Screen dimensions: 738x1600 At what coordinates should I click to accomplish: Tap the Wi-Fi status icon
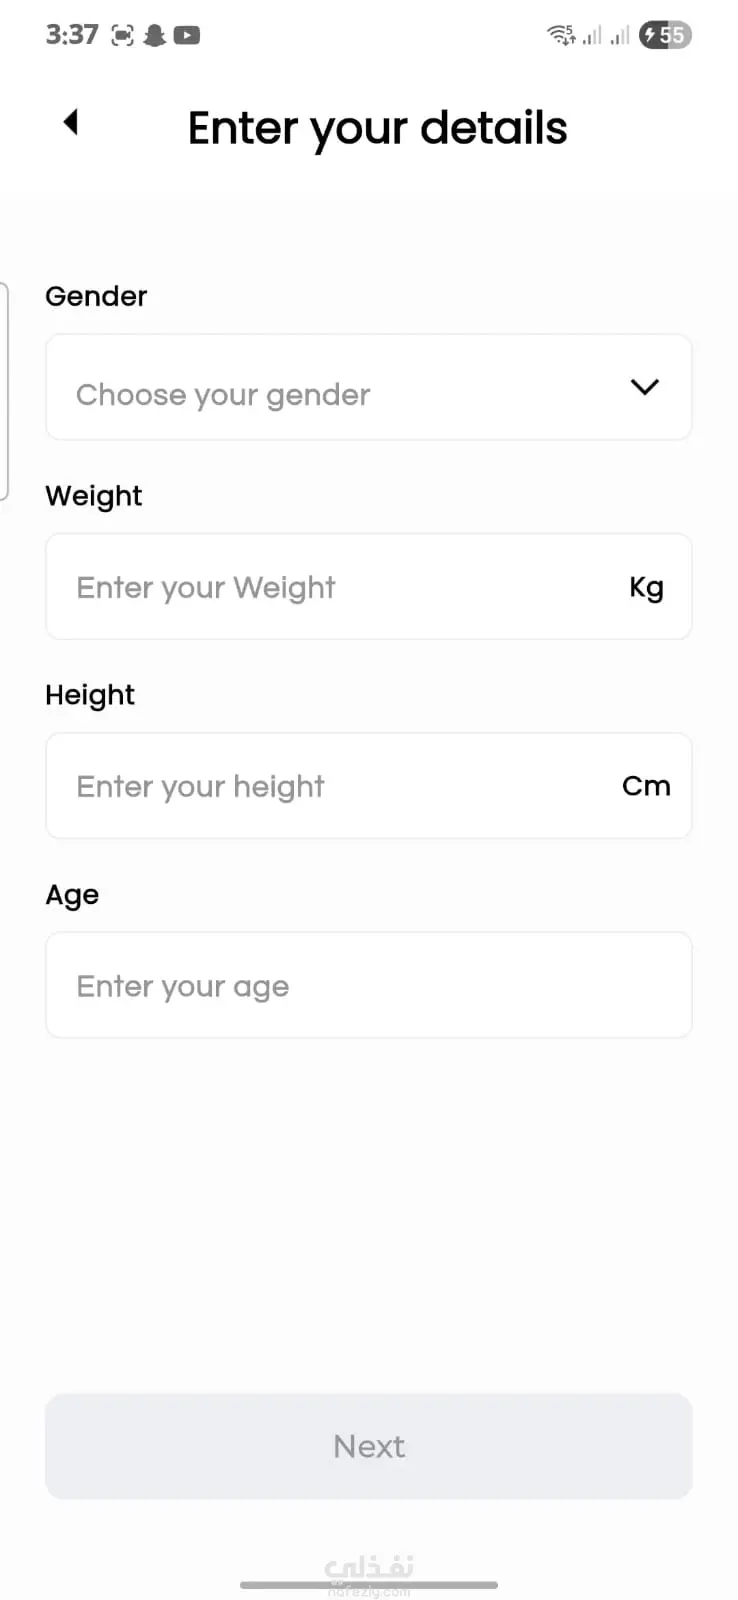pyautogui.click(x=560, y=36)
